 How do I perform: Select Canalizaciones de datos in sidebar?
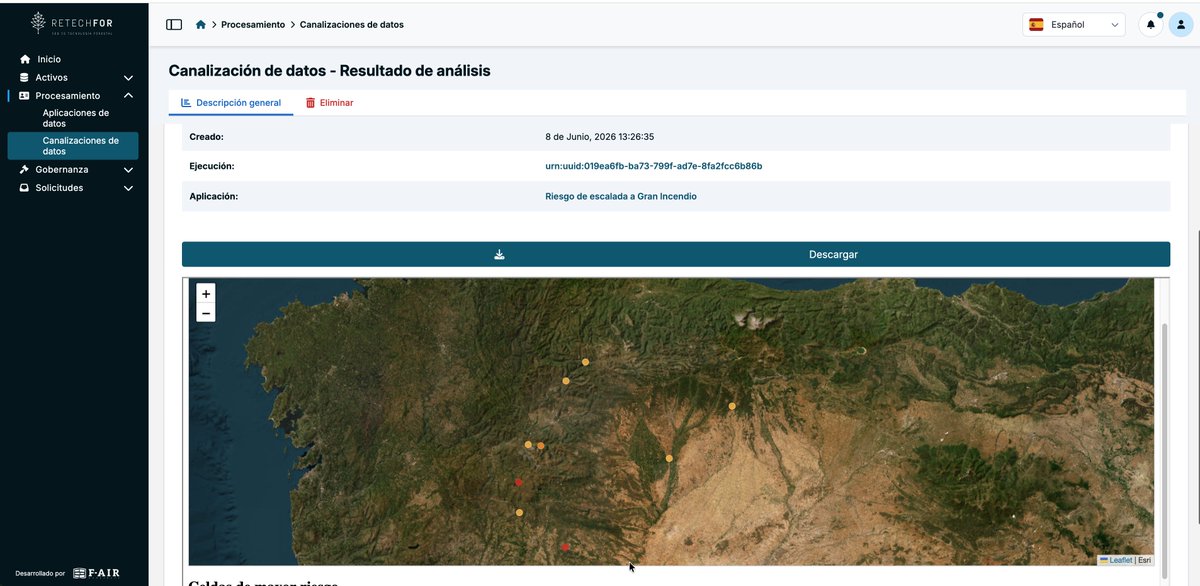click(73, 146)
